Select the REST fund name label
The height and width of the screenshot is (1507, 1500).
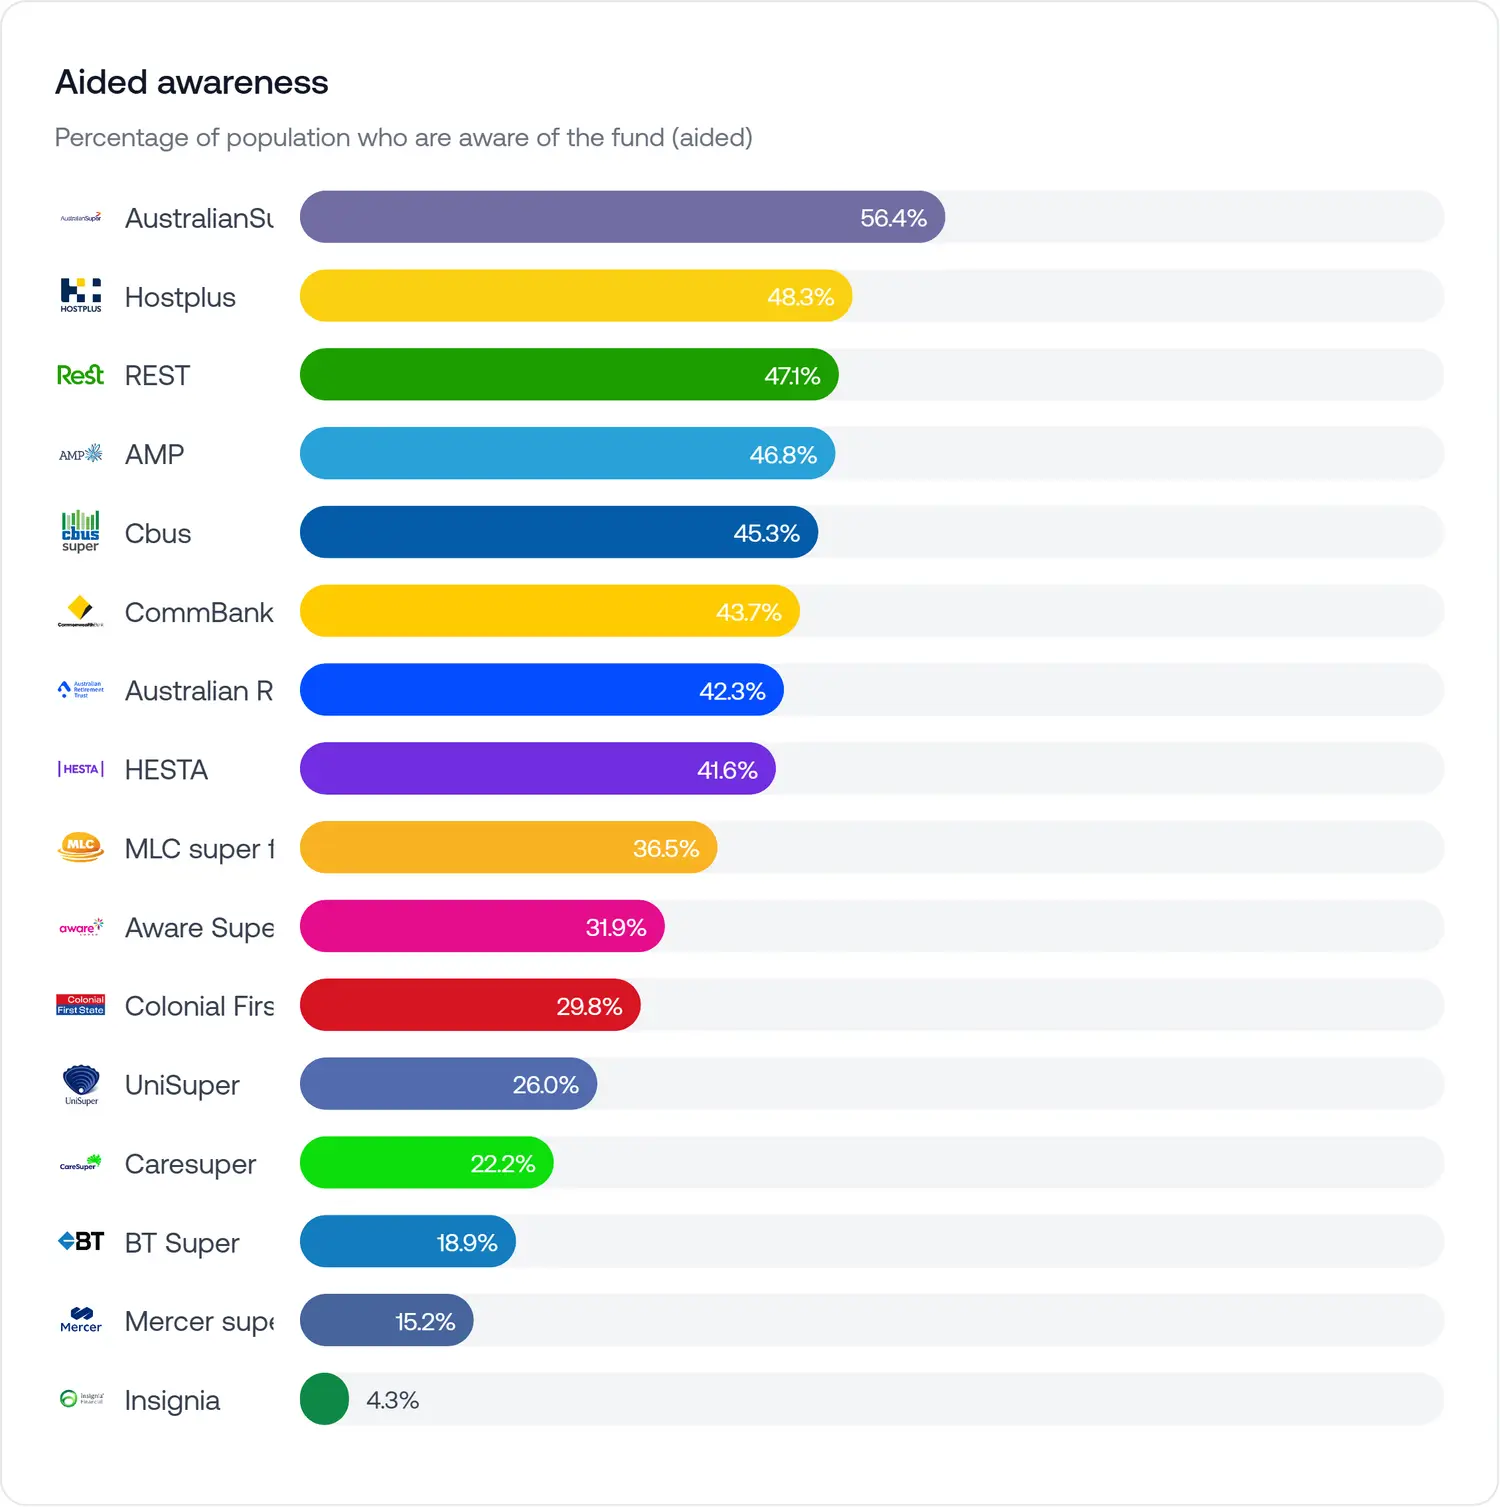(157, 376)
